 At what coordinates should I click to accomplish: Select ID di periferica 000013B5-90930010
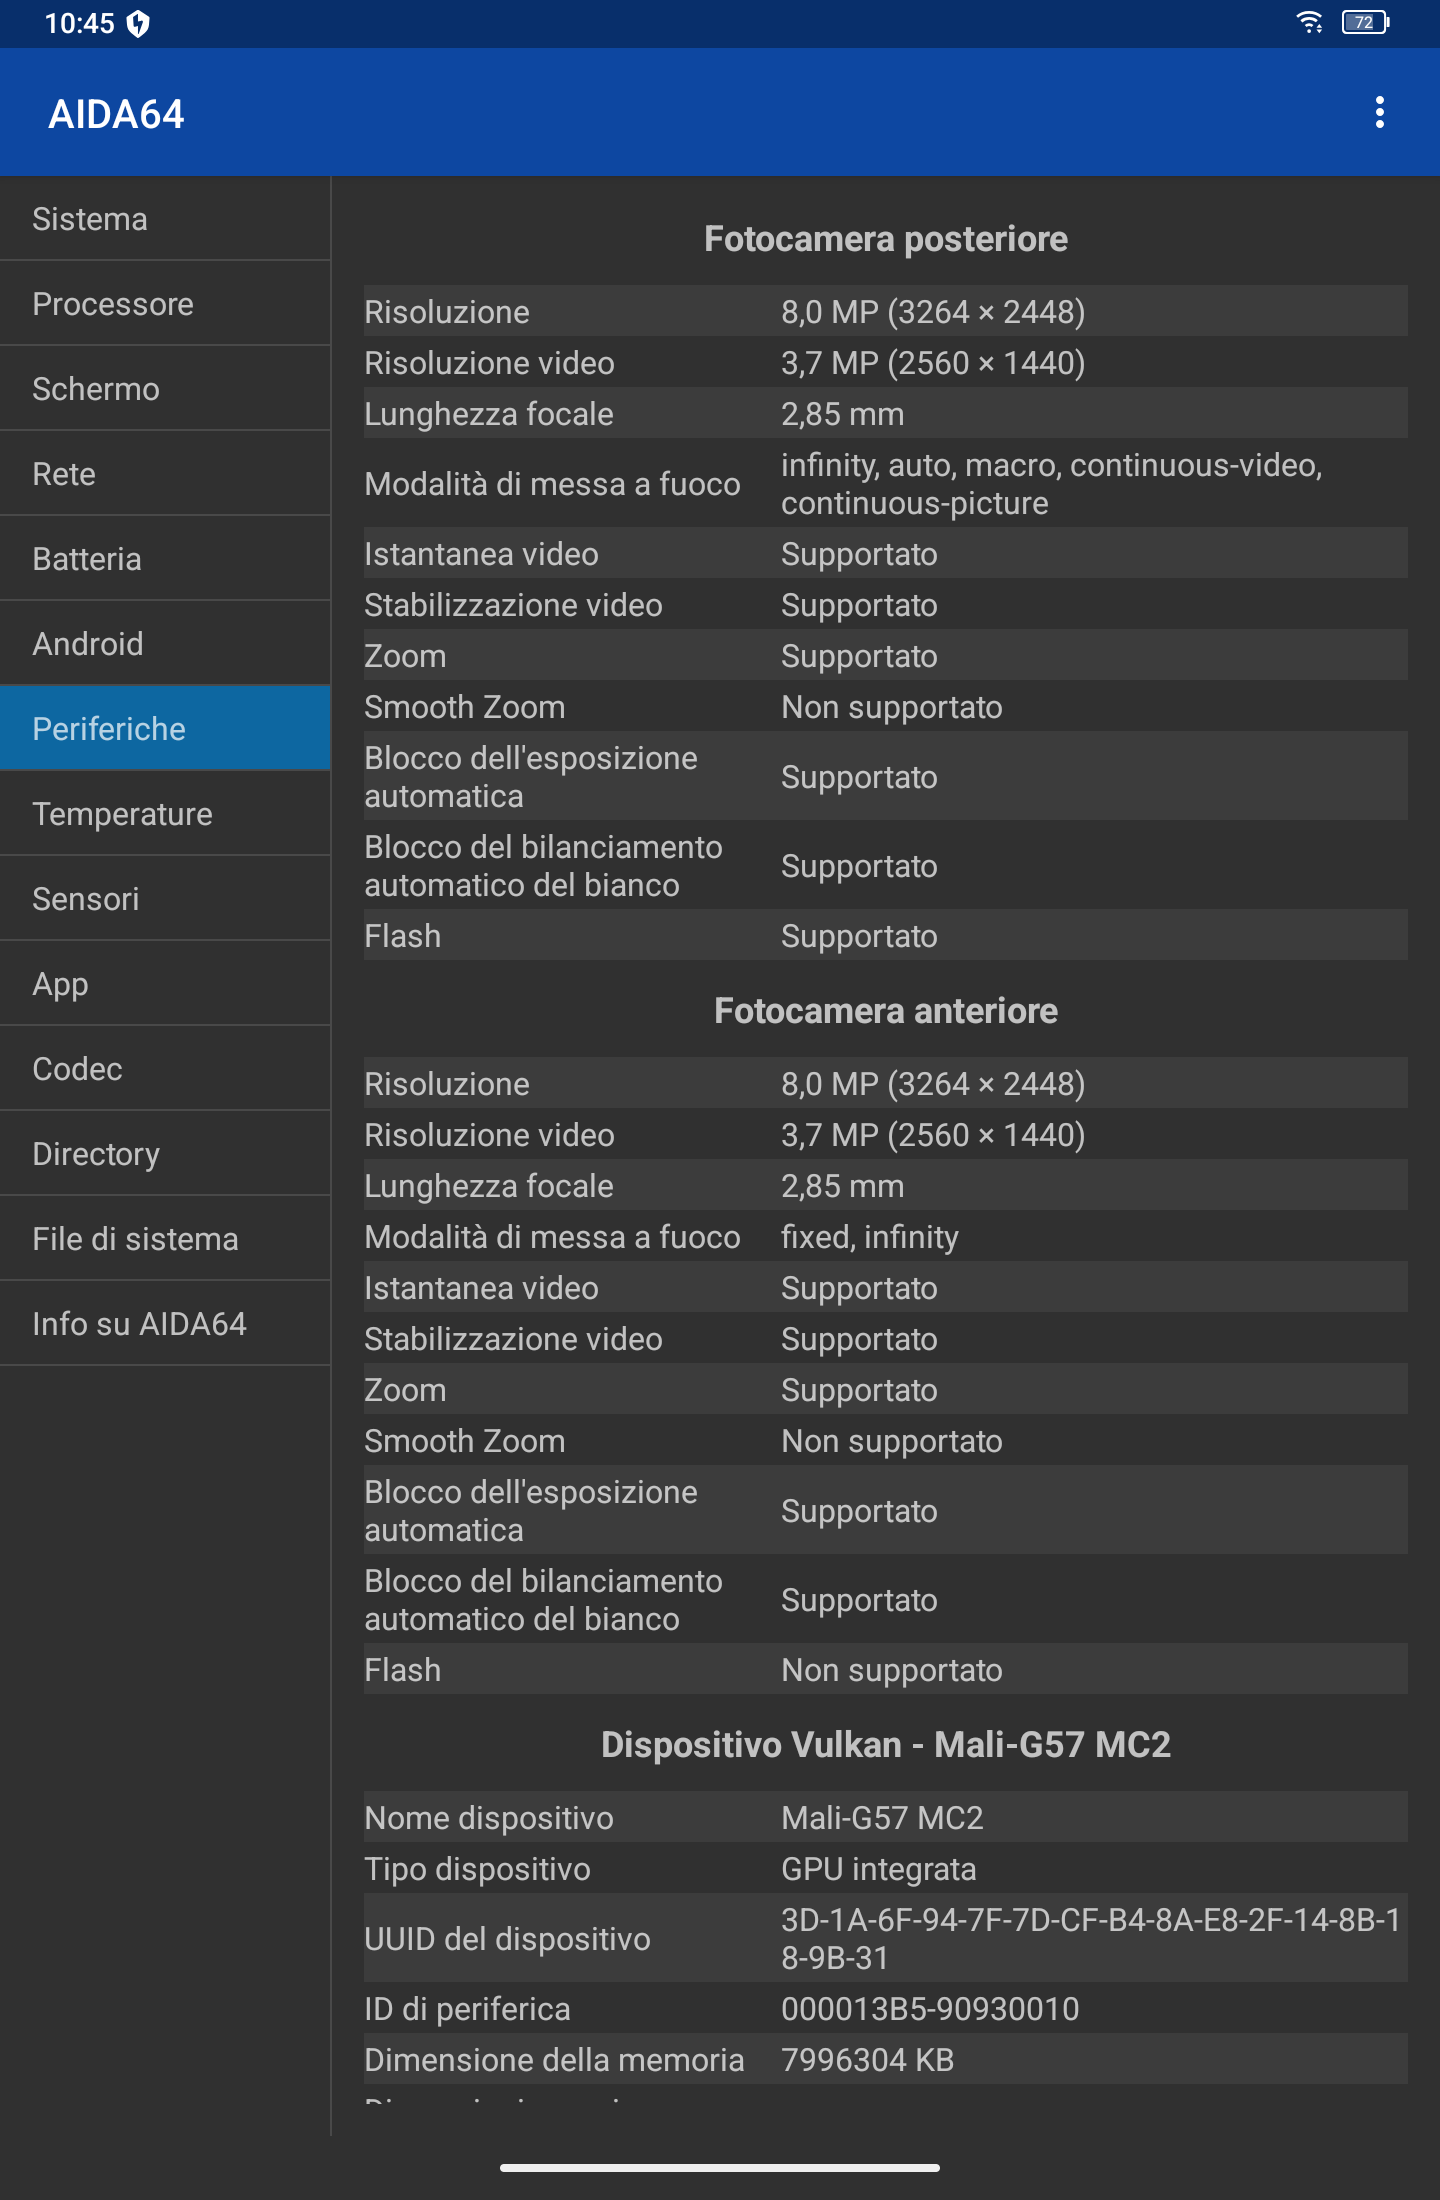[886, 2008]
